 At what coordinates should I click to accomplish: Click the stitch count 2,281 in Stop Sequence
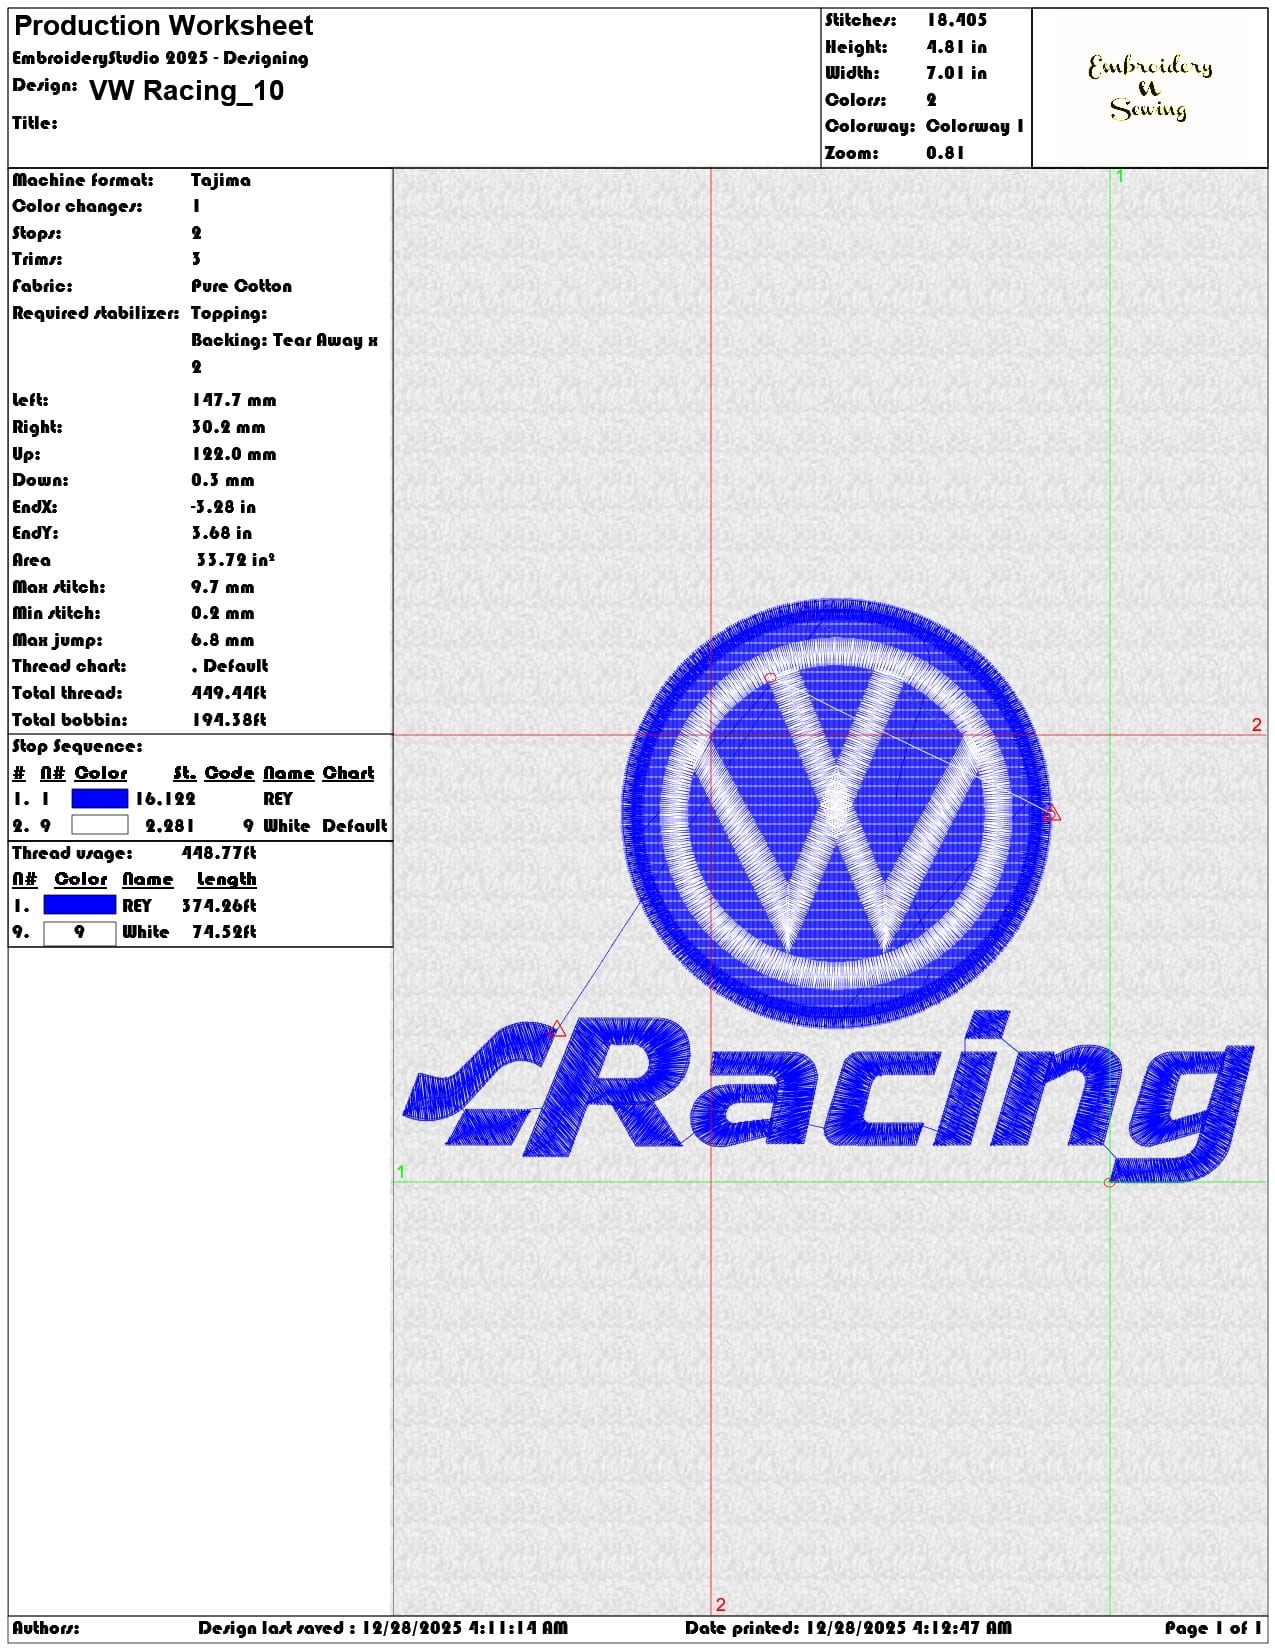[x=171, y=826]
